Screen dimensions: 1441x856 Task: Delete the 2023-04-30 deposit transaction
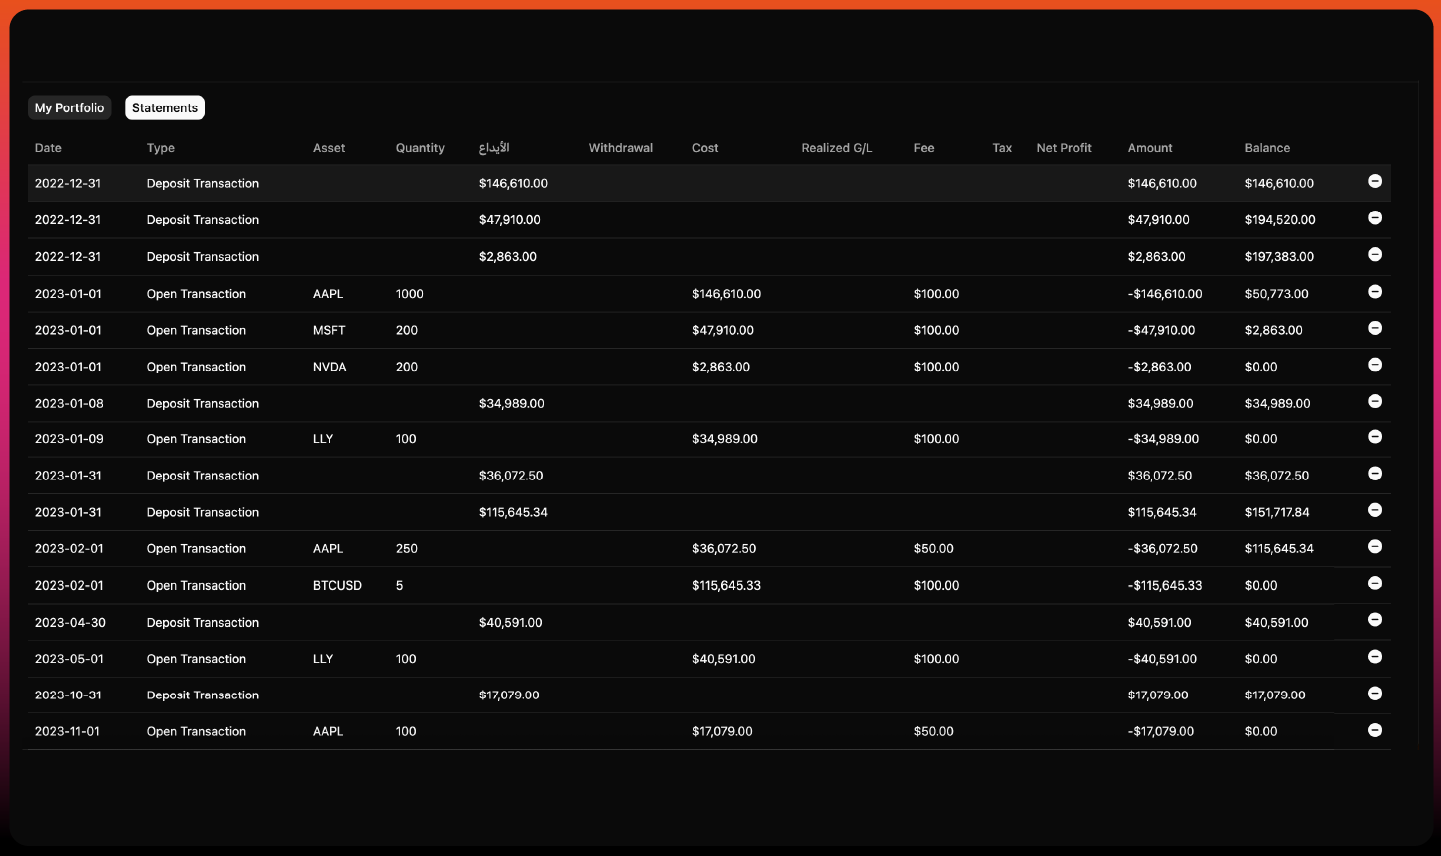point(1375,620)
